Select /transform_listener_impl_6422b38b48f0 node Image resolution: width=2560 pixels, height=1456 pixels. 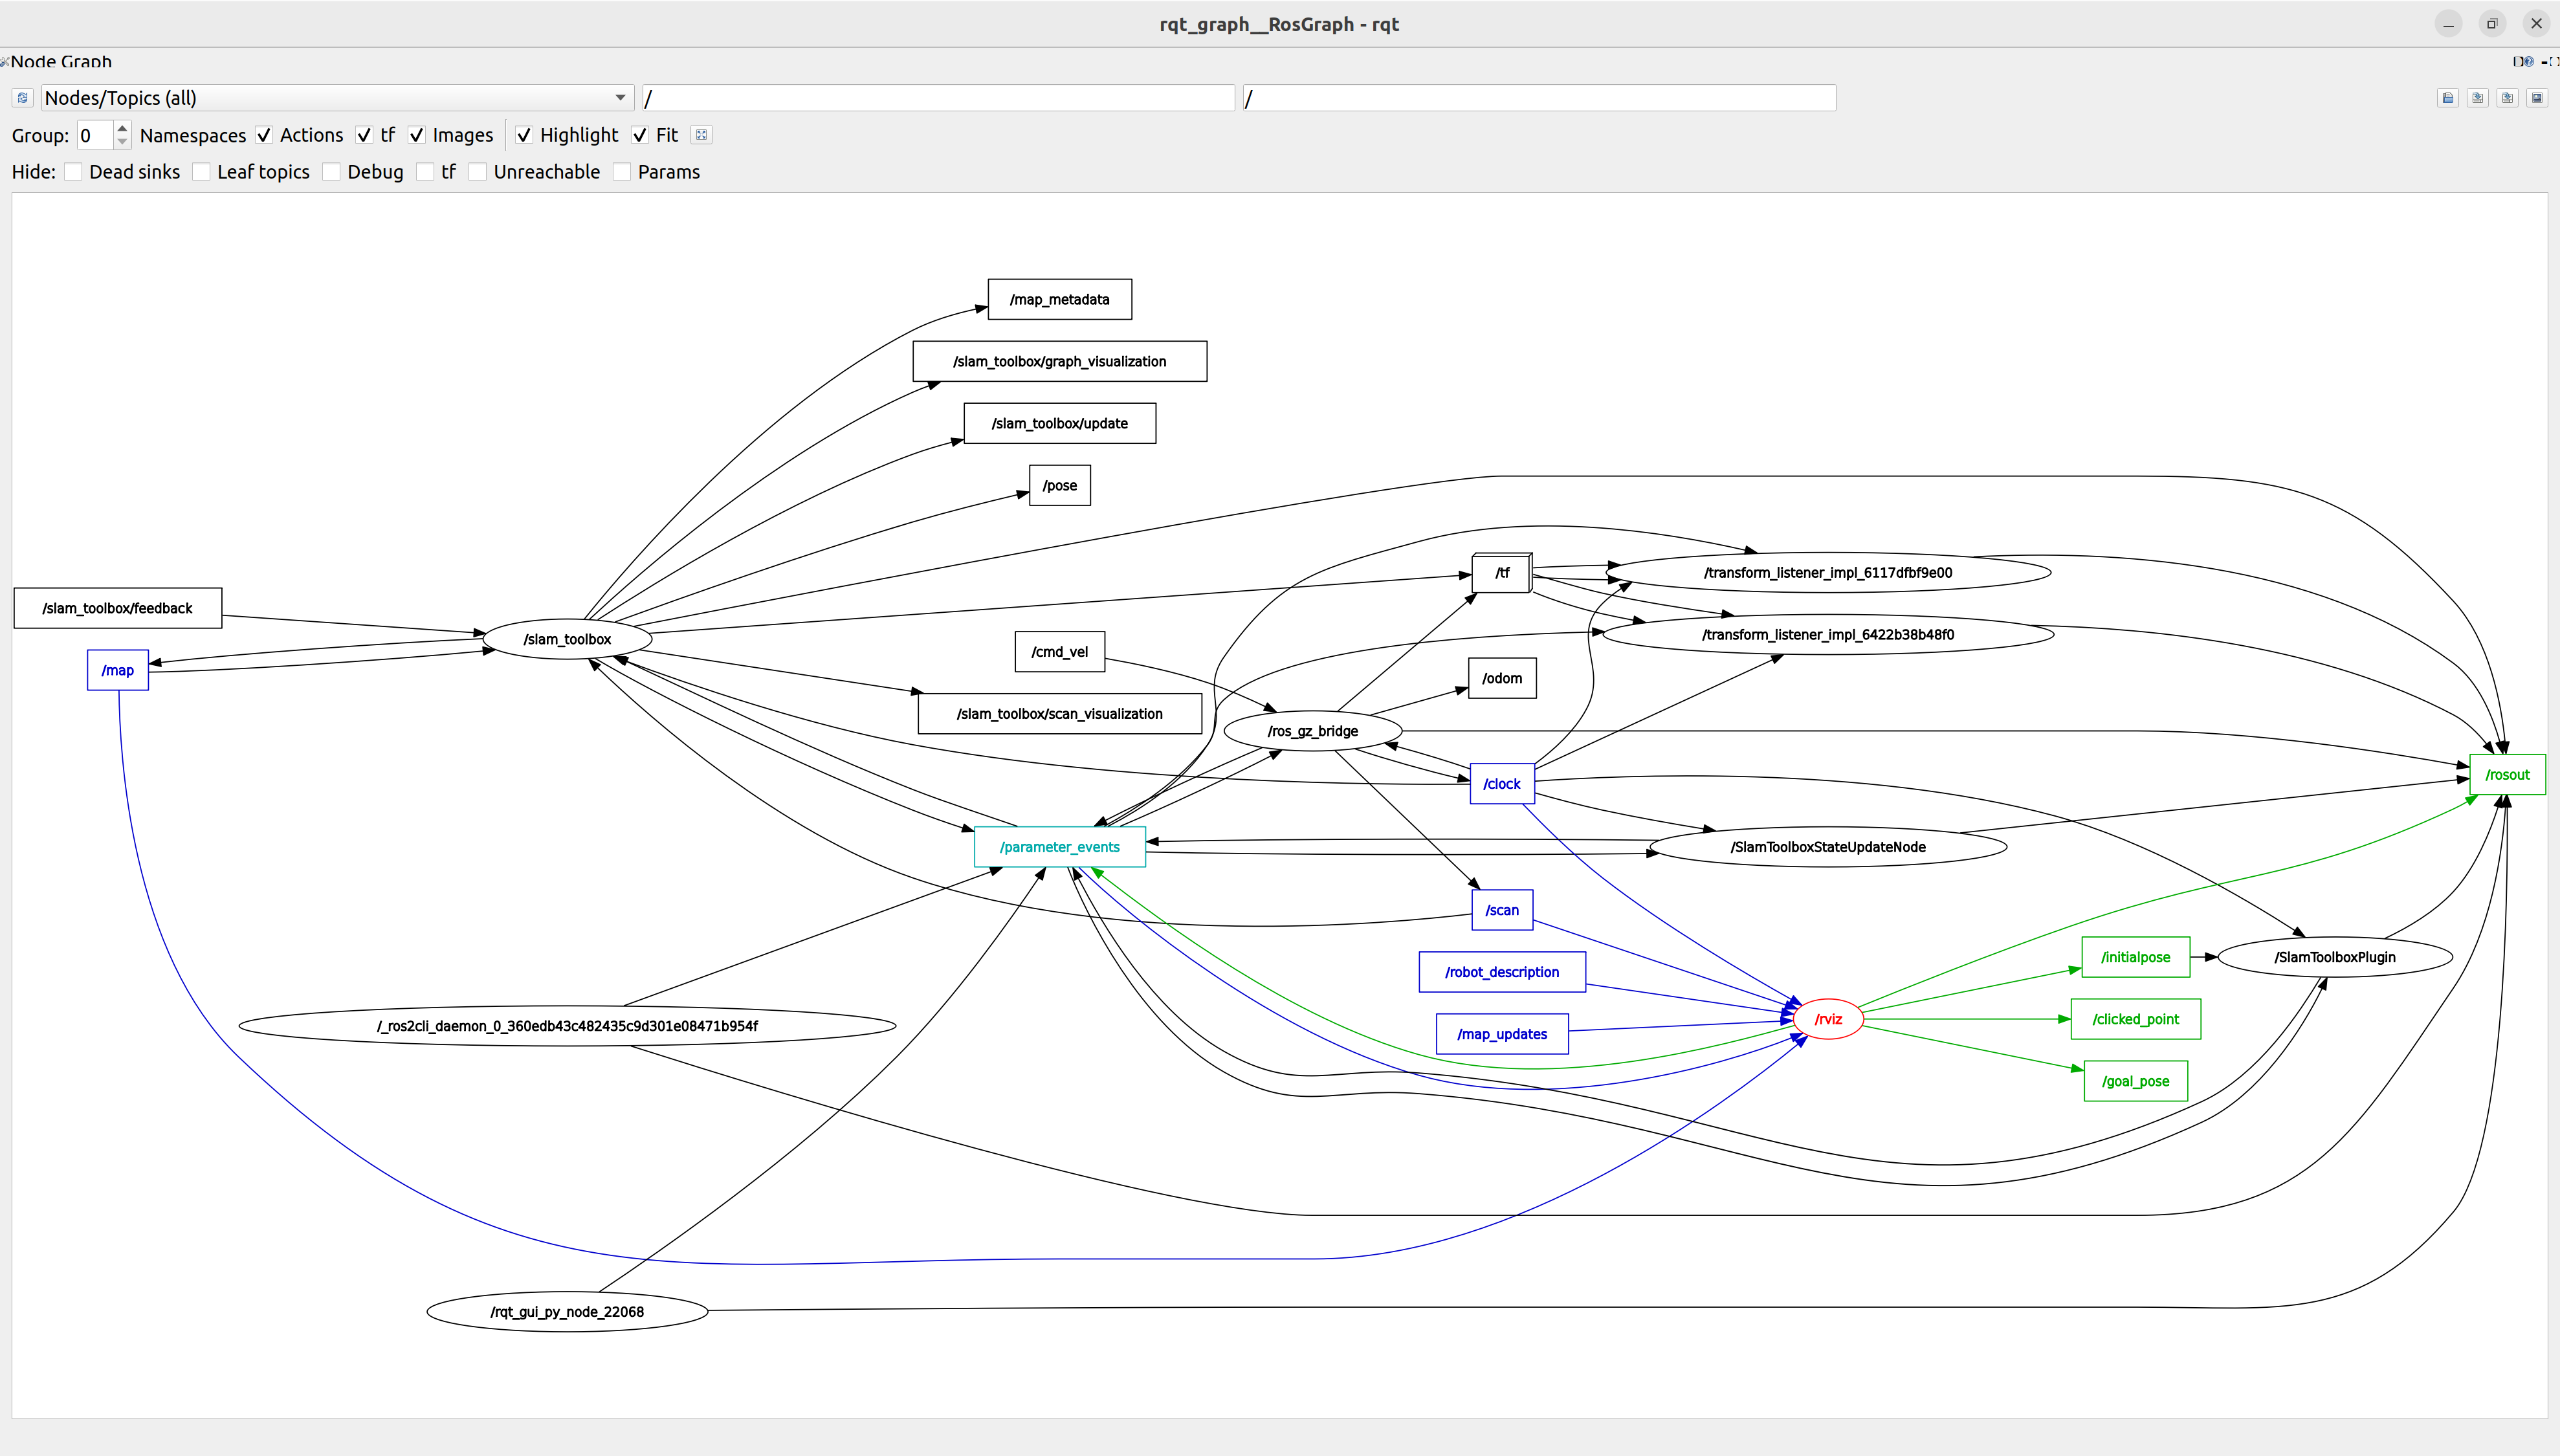click(1828, 635)
